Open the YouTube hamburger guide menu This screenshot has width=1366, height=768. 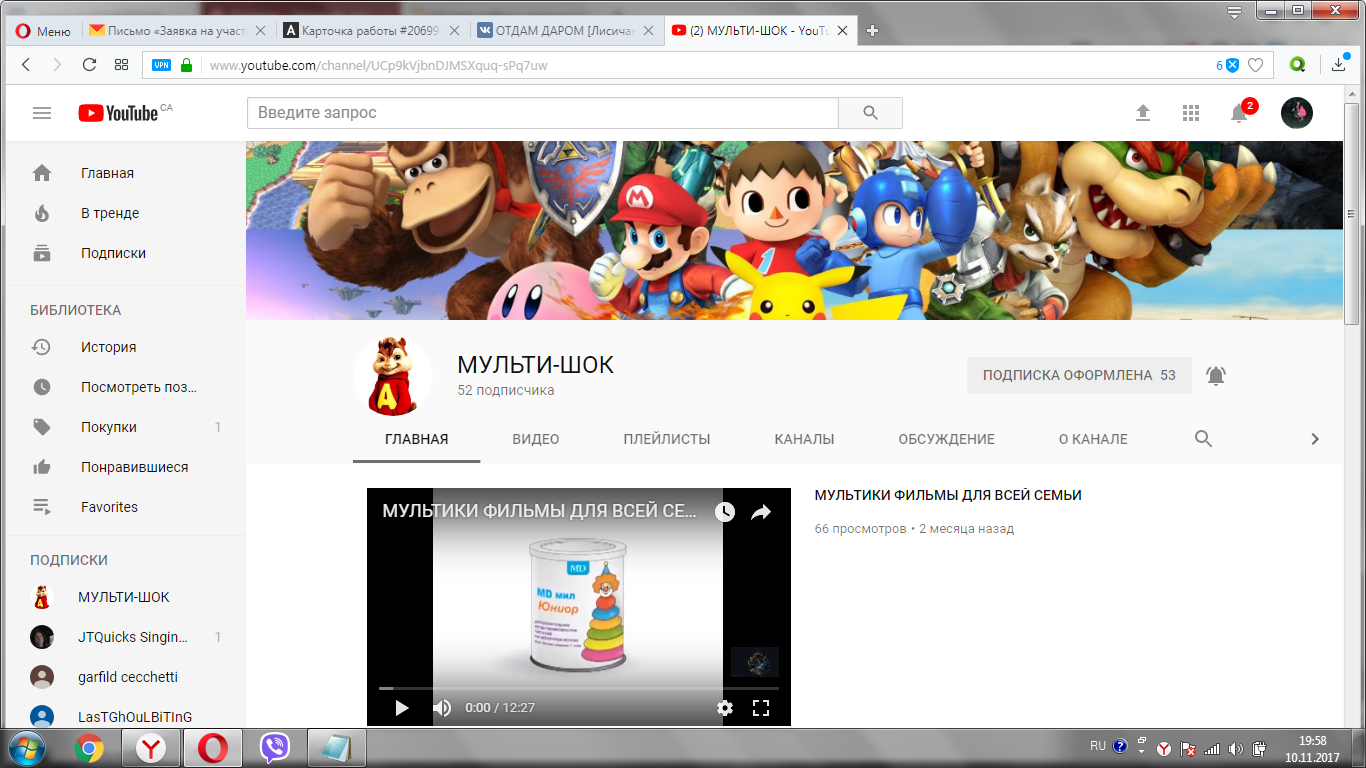tap(42, 113)
